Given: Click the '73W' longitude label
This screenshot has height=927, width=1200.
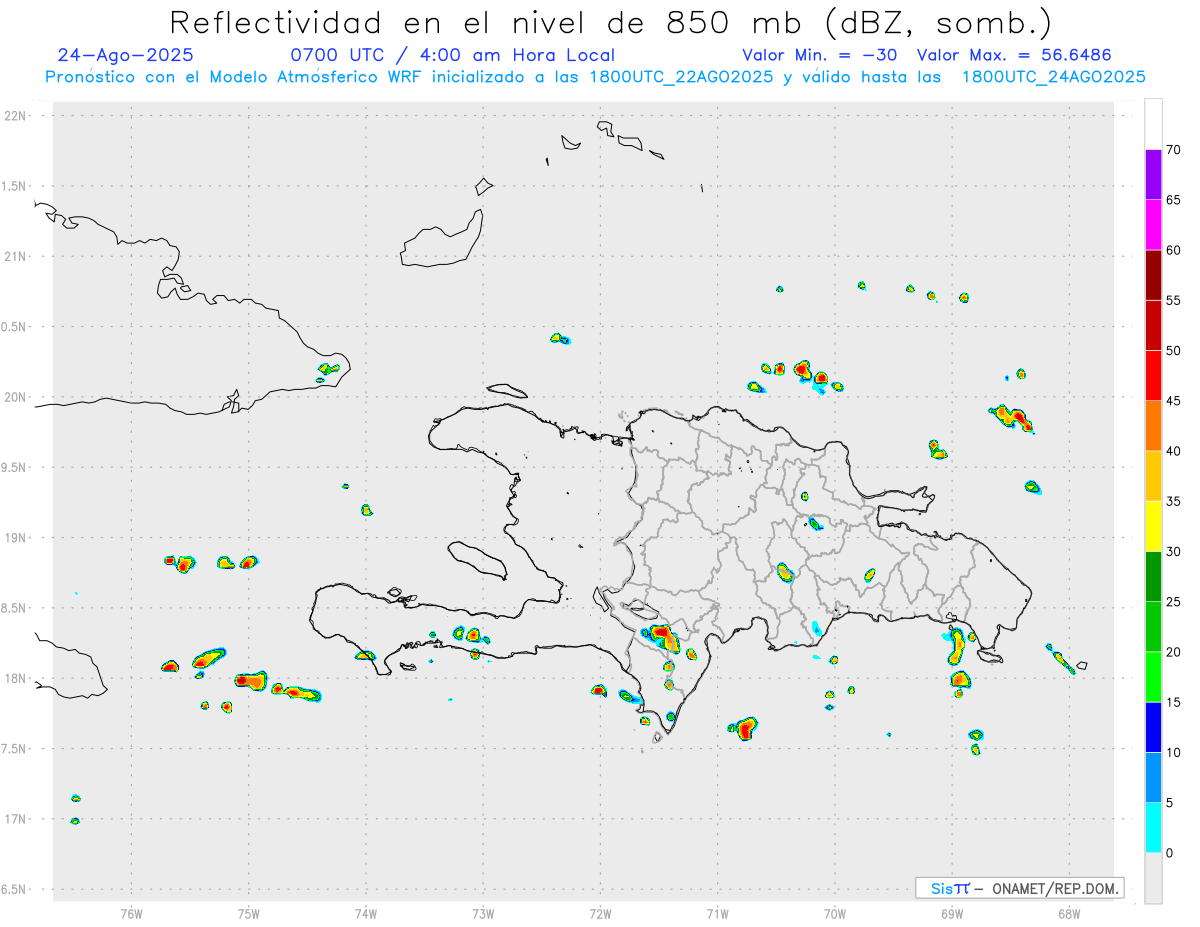Looking at the screenshot, I should click(x=483, y=913).
